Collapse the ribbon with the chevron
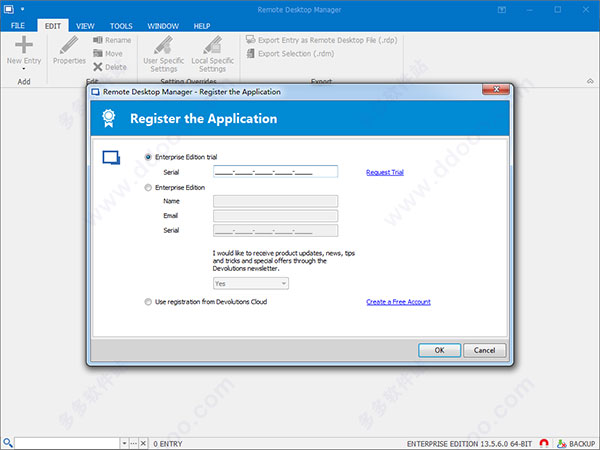Screen dimensions: 600x450 point(590,81)
